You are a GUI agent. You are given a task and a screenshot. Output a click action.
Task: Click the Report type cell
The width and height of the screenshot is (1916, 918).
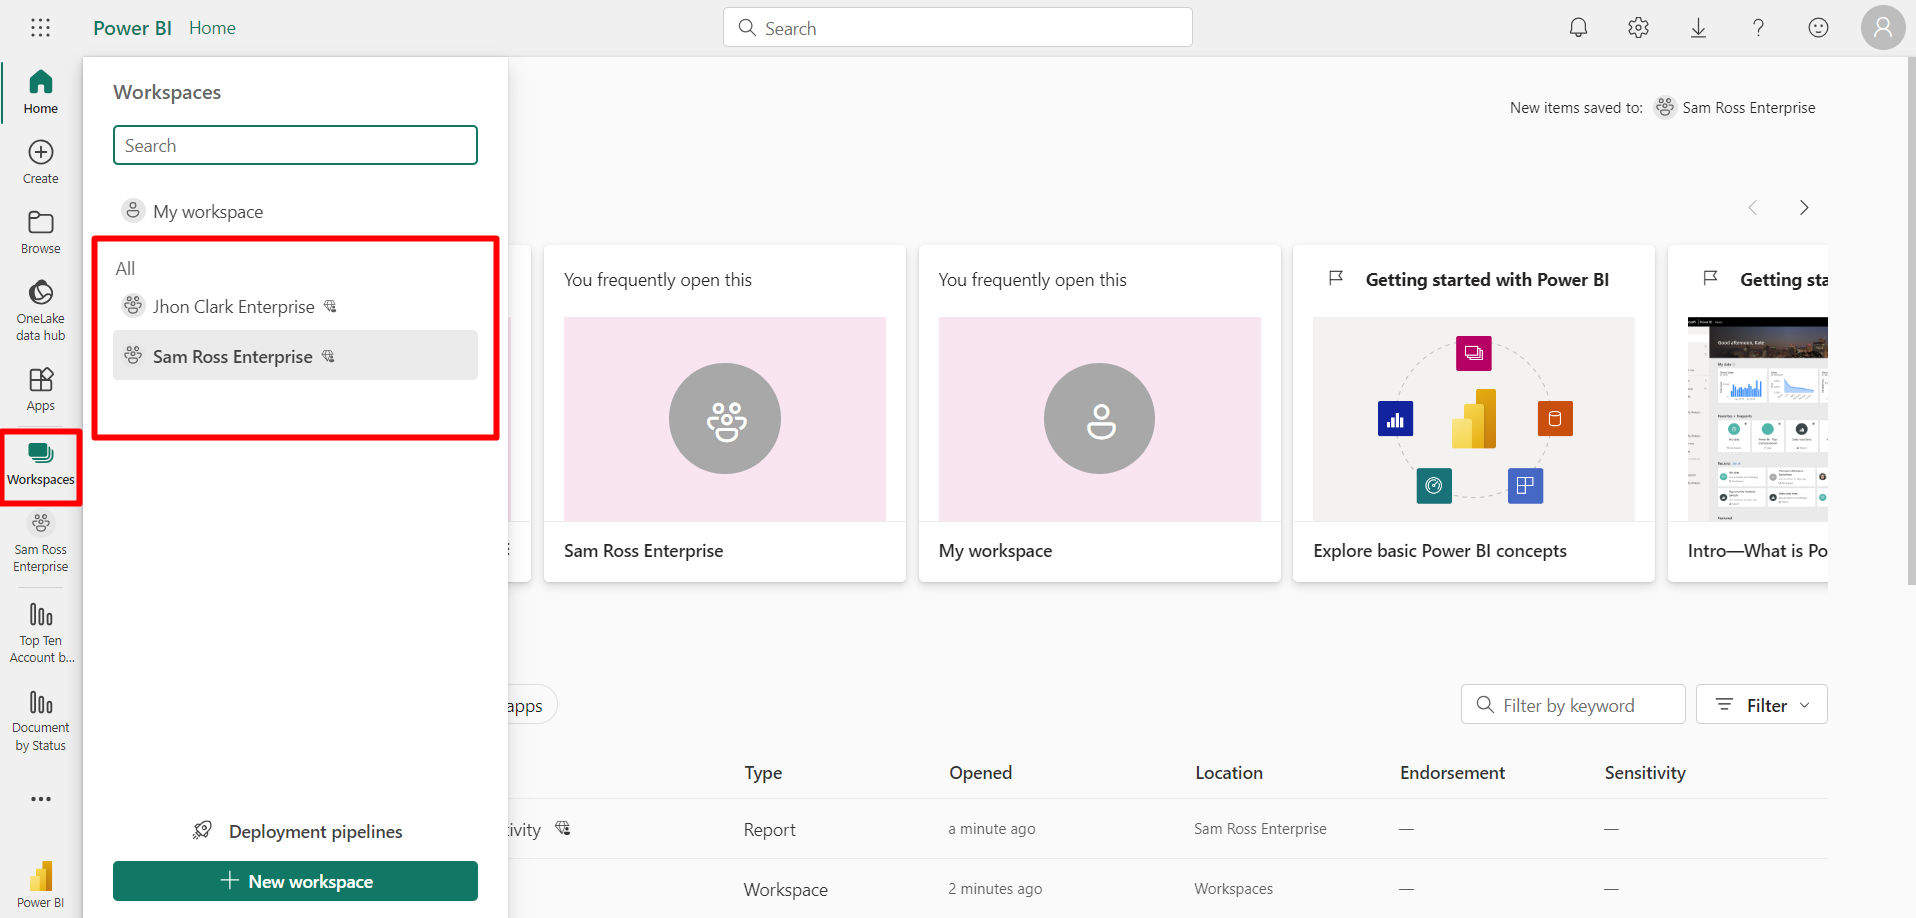(x=769, y=829)
